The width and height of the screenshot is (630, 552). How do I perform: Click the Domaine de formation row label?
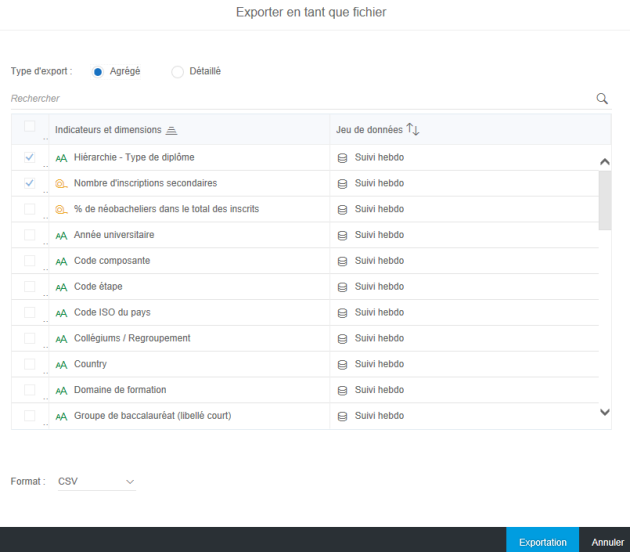120,390
